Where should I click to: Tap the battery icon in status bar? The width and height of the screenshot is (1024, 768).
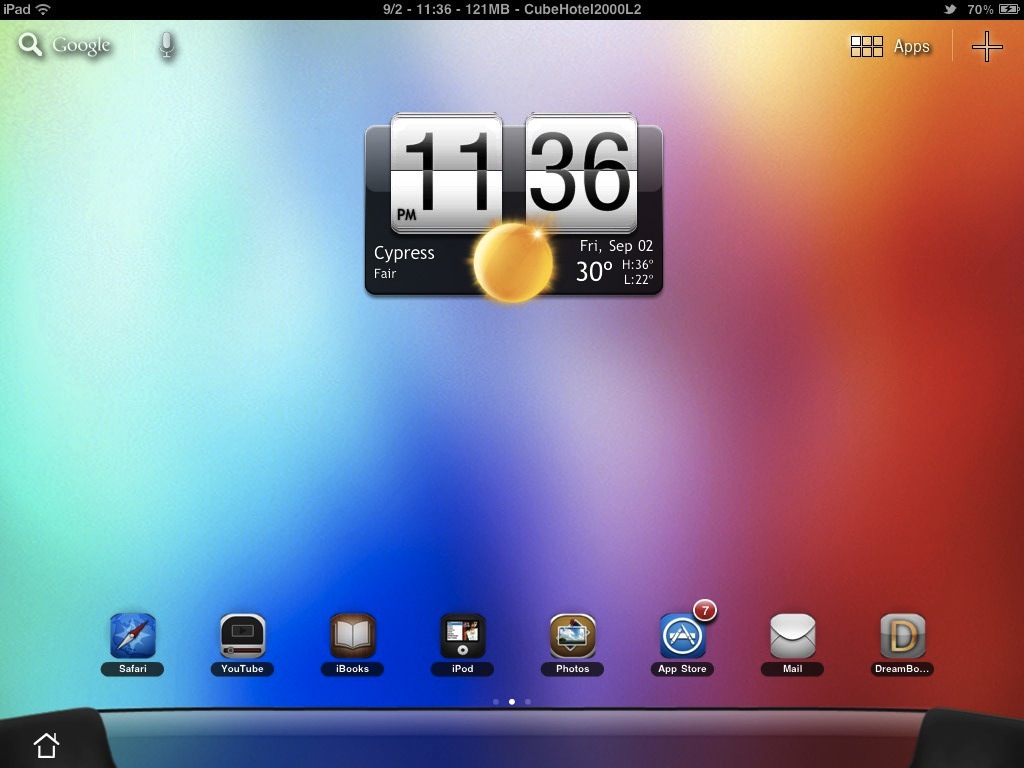[1009, 9]
